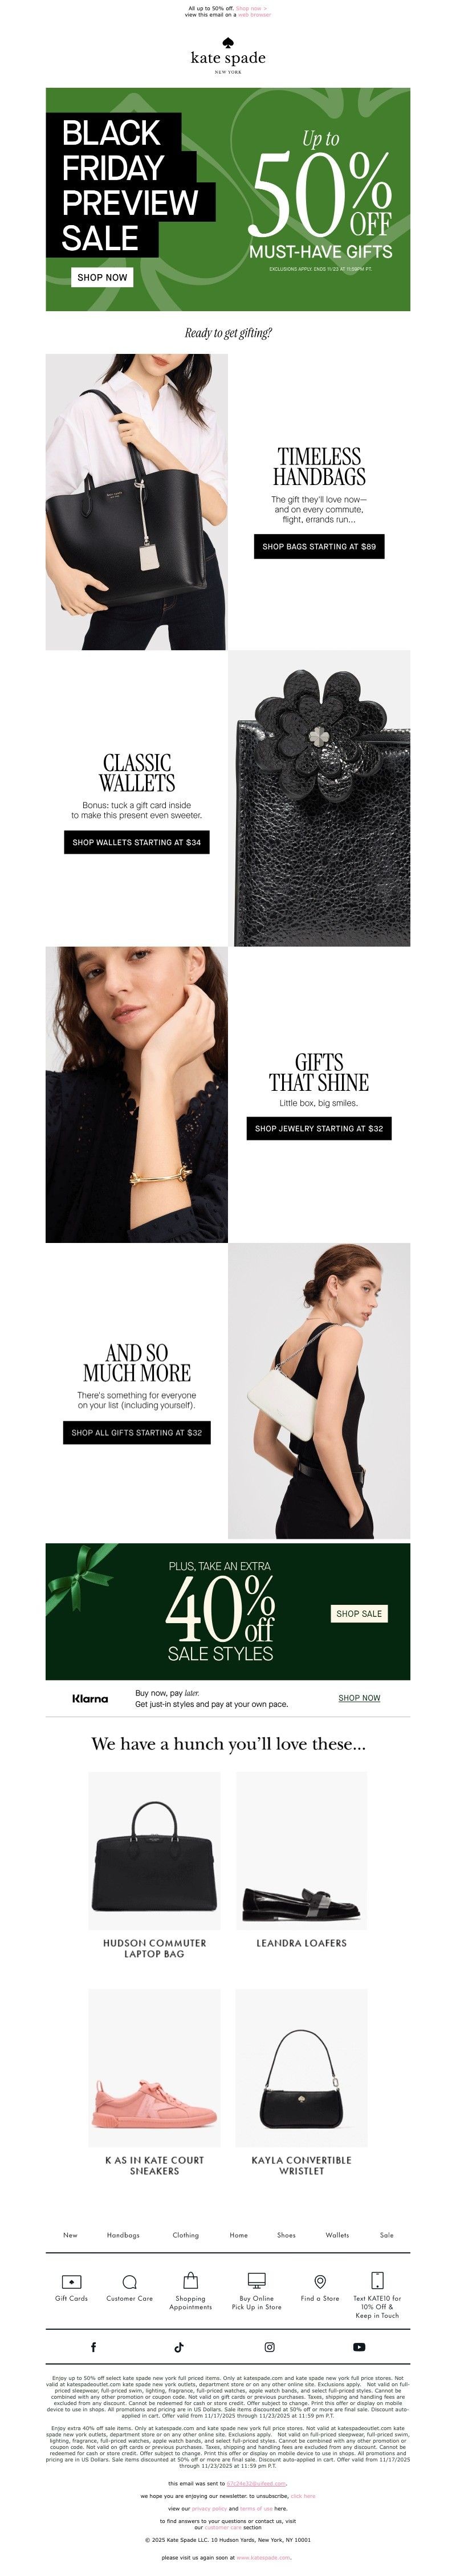Screen dimensions: 456x2576
Task: Open the Instagram icon link
Action: (269, 2347)
